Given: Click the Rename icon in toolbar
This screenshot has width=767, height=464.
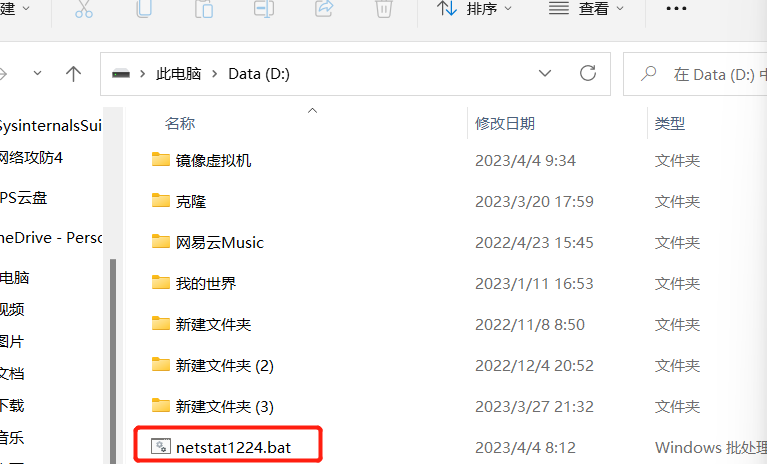Looking at the screenshot, I should click(x=264, y=8).
